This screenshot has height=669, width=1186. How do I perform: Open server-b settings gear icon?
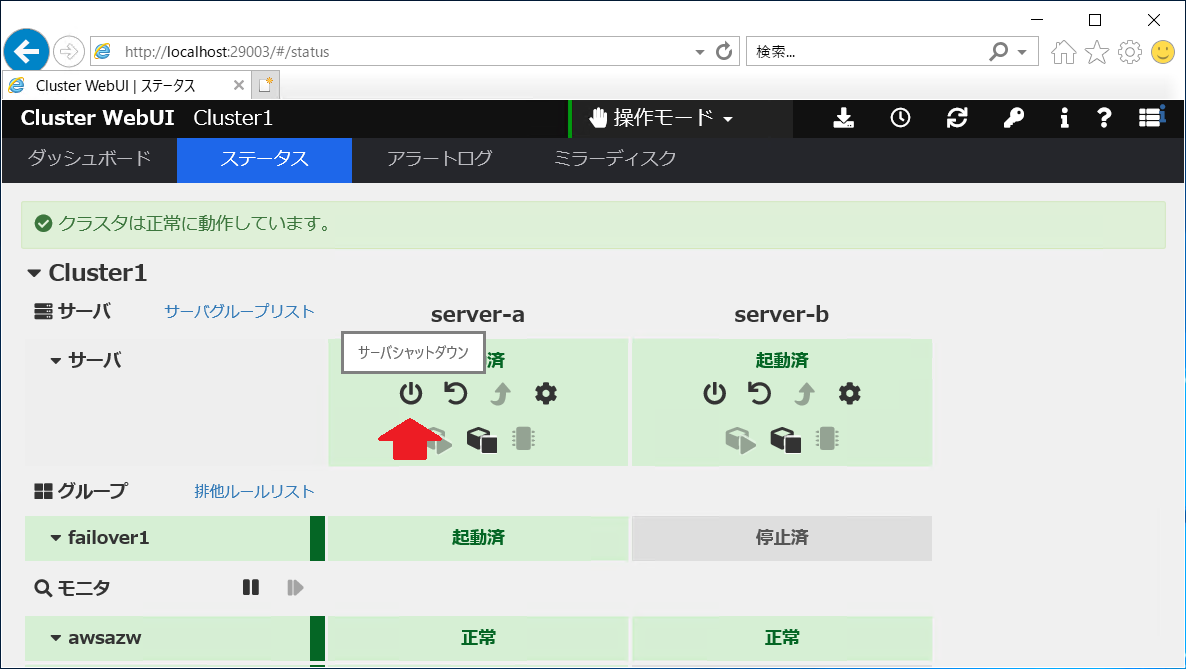[x=849, y=394]
